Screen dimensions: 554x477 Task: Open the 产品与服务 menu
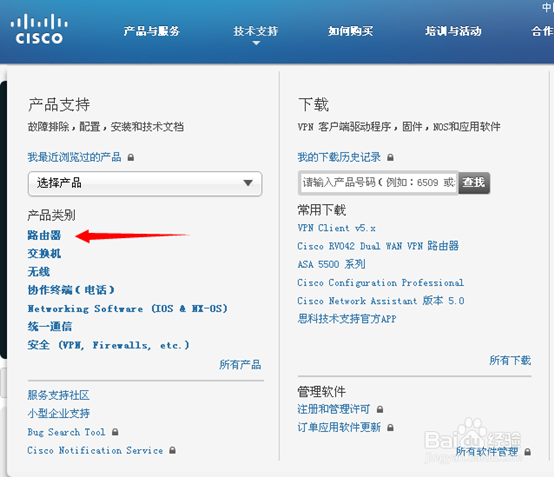pyautogui.click(x=152, y=31)
